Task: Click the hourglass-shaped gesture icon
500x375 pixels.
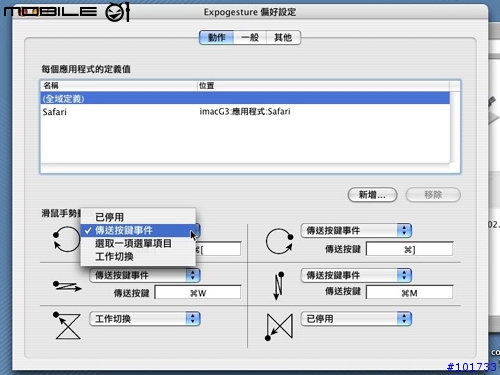Action: pos(67,326)
